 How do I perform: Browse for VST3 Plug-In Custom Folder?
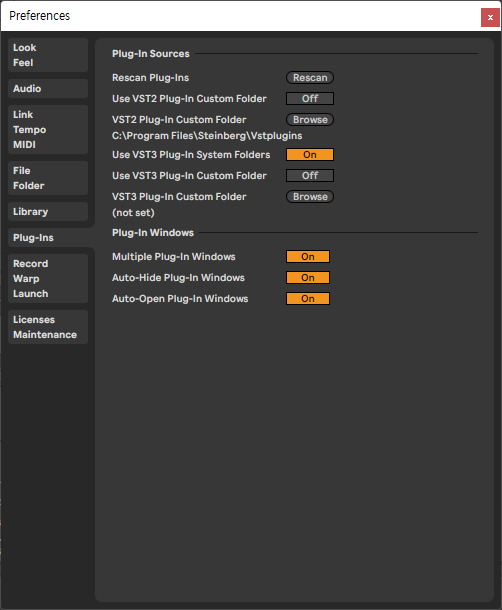(310, 197)
